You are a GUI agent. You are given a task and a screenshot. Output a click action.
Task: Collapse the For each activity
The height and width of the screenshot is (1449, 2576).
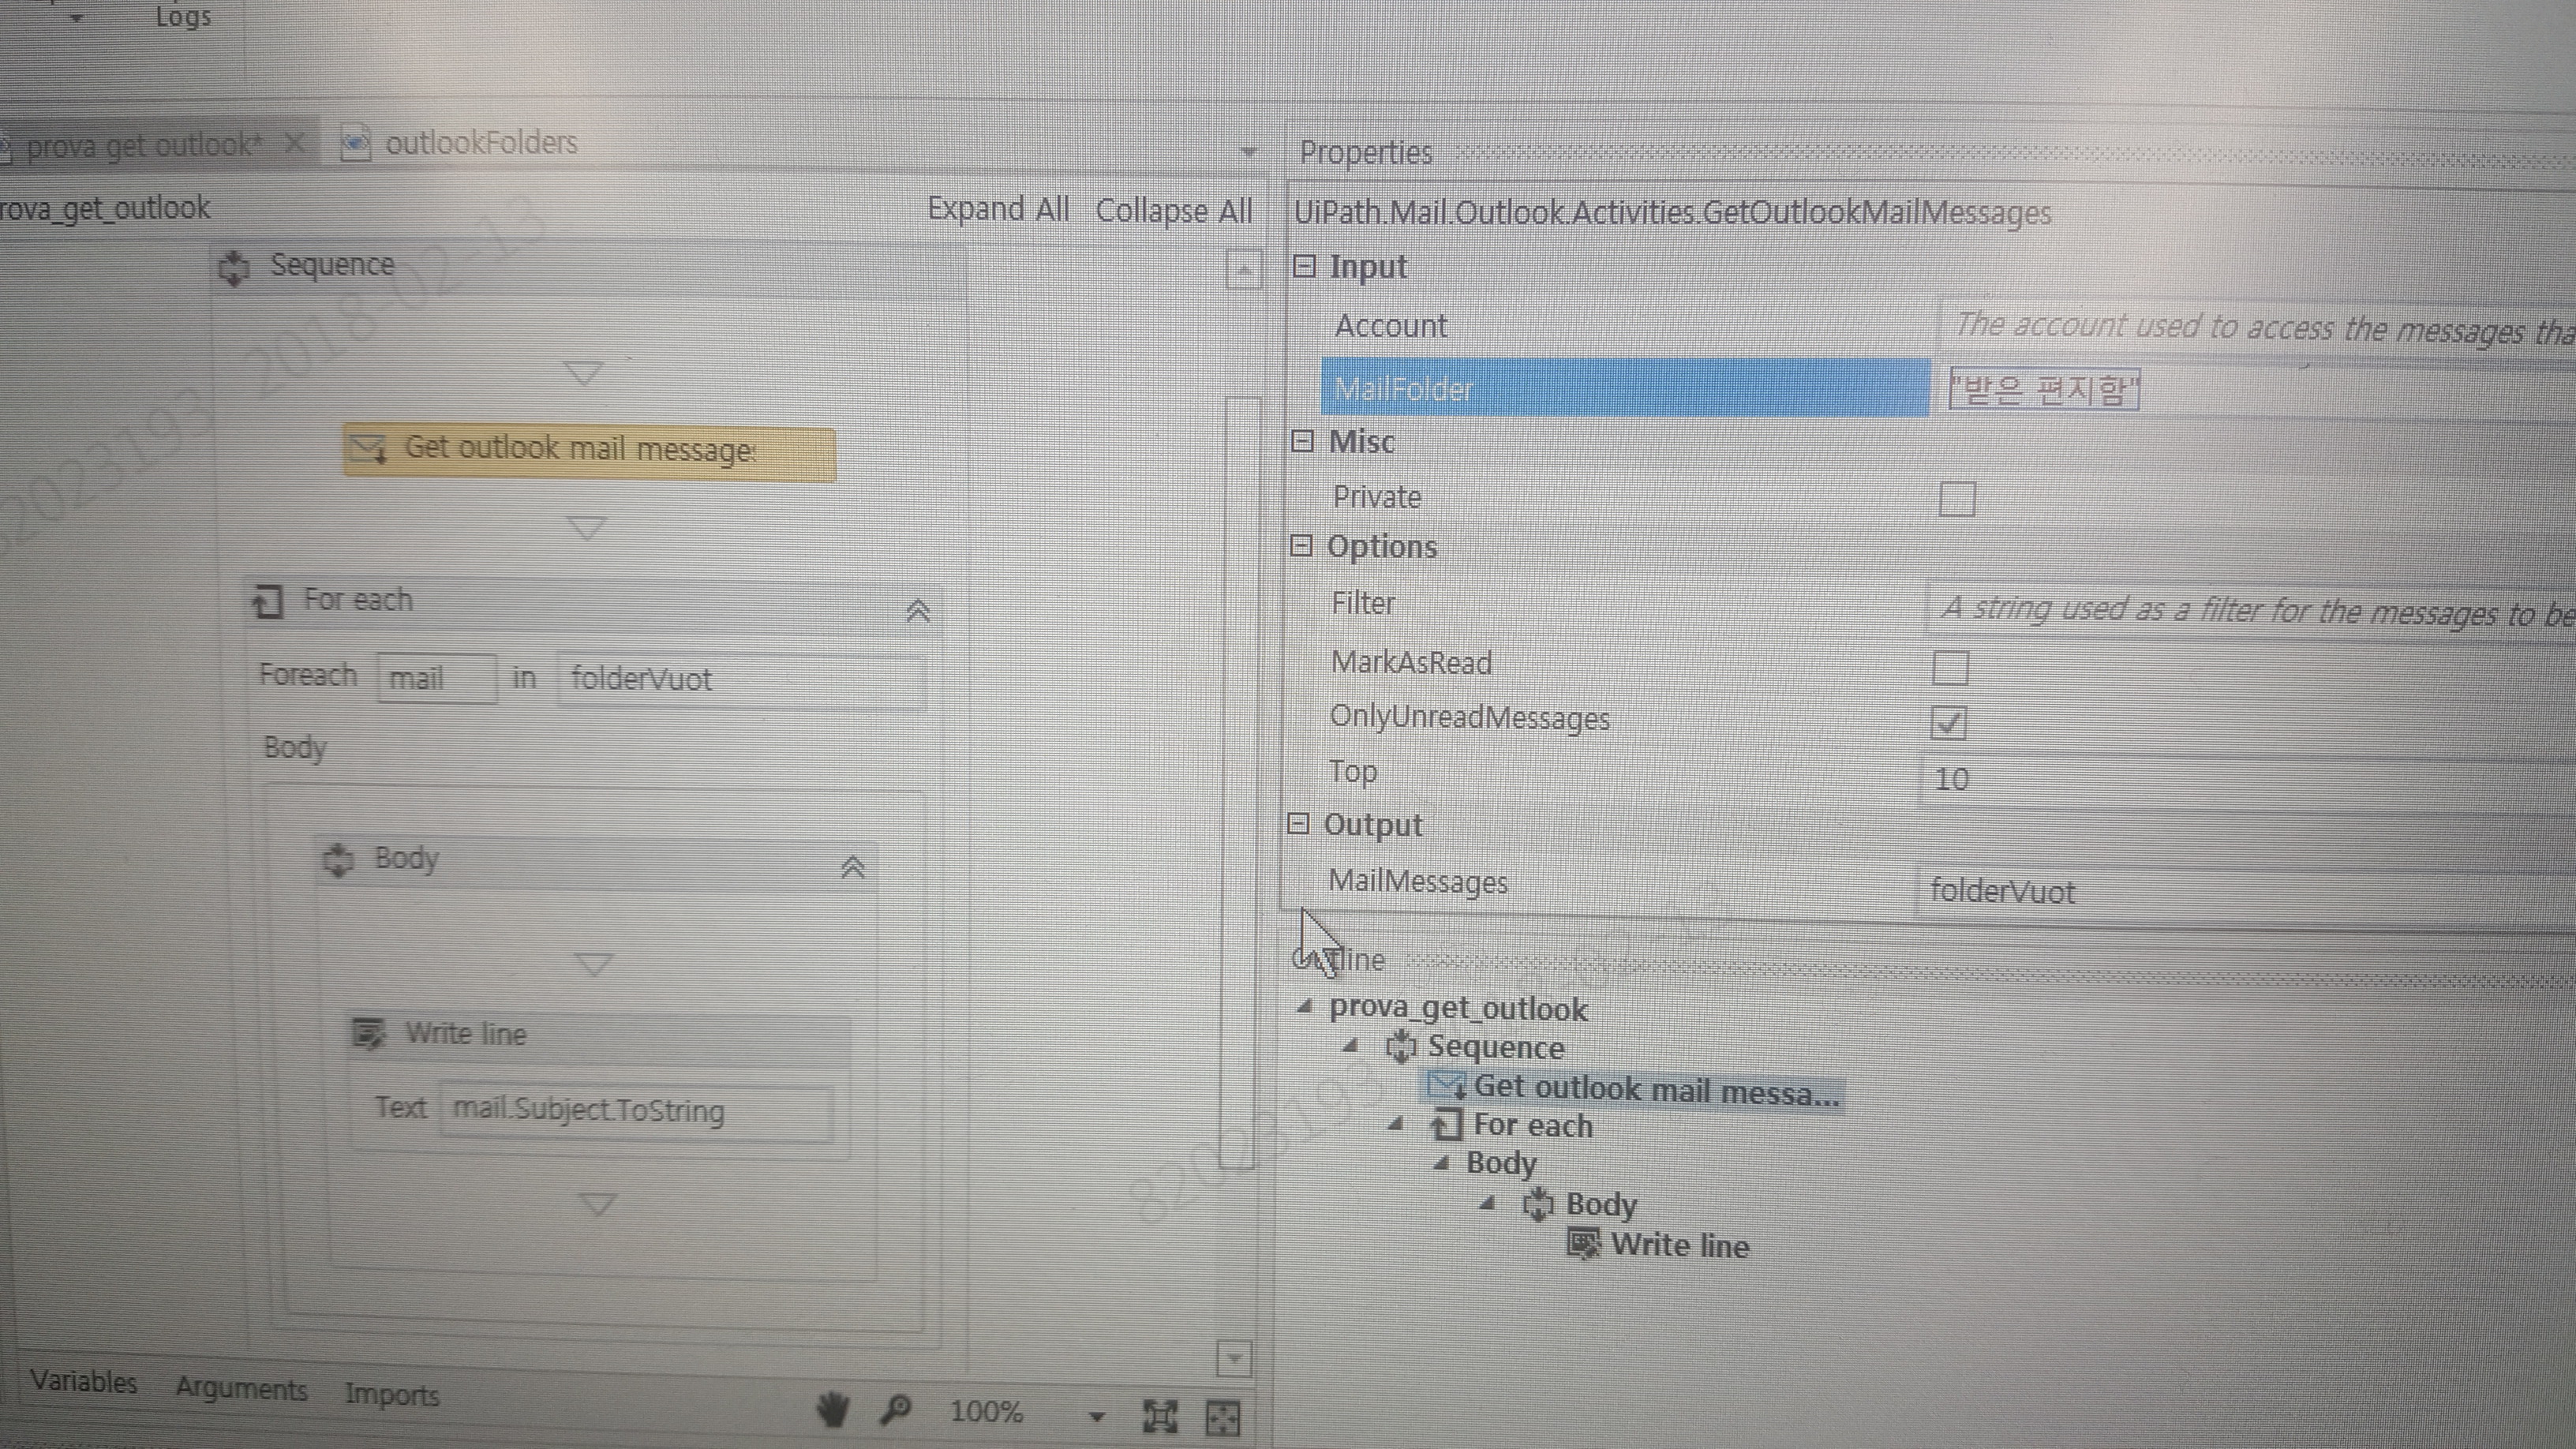pyautogui.click(x=917, y=610)
